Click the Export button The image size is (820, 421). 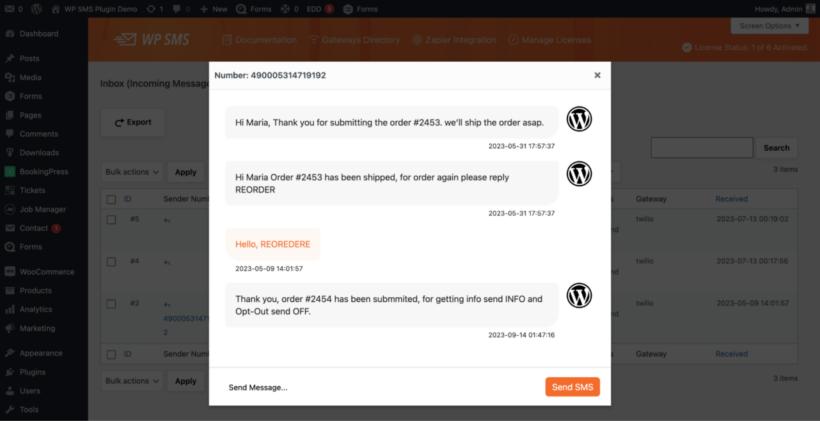click(x=132, y=122)
